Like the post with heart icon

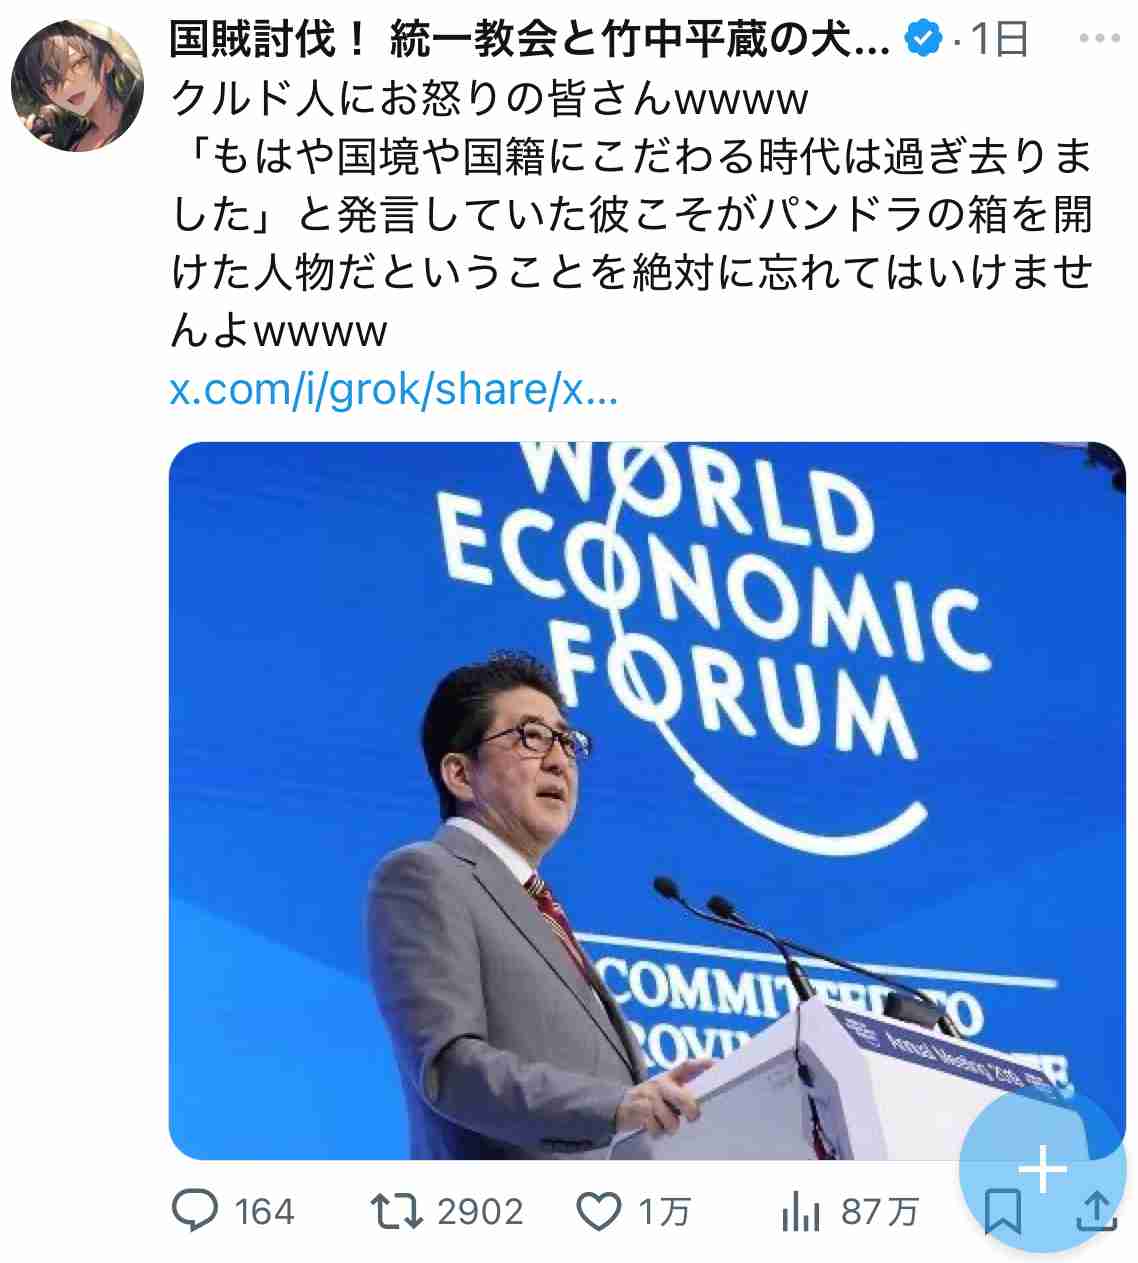click(x=600, y=1212)
